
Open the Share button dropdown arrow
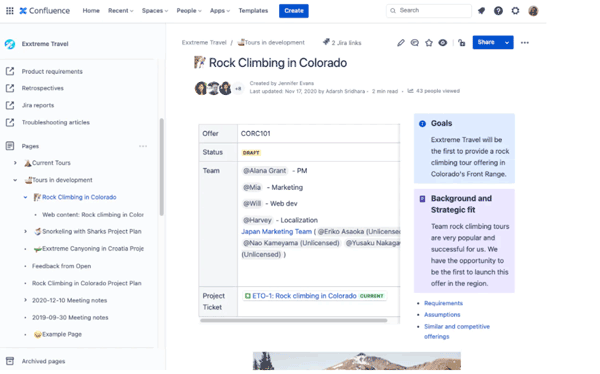tap(507, 42)
